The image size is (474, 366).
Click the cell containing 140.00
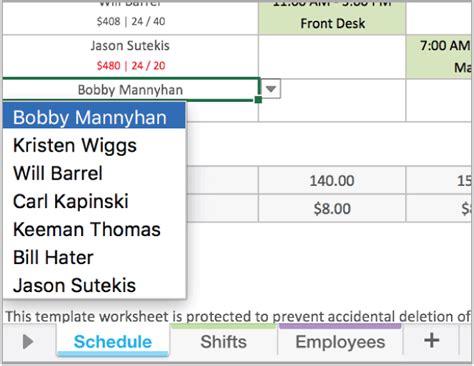click(x=332, y=181)
